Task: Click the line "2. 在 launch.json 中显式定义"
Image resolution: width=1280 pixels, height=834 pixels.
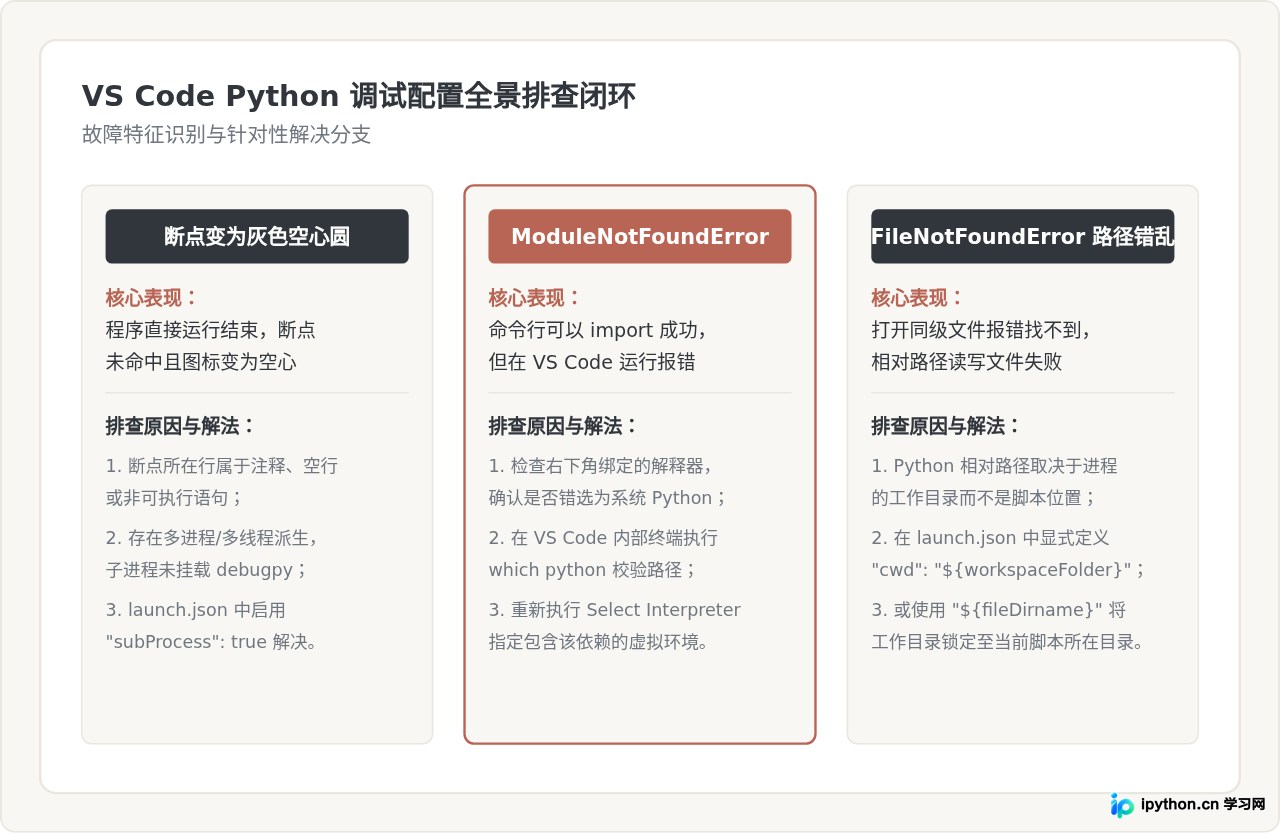Action: [x=991, y=538]
